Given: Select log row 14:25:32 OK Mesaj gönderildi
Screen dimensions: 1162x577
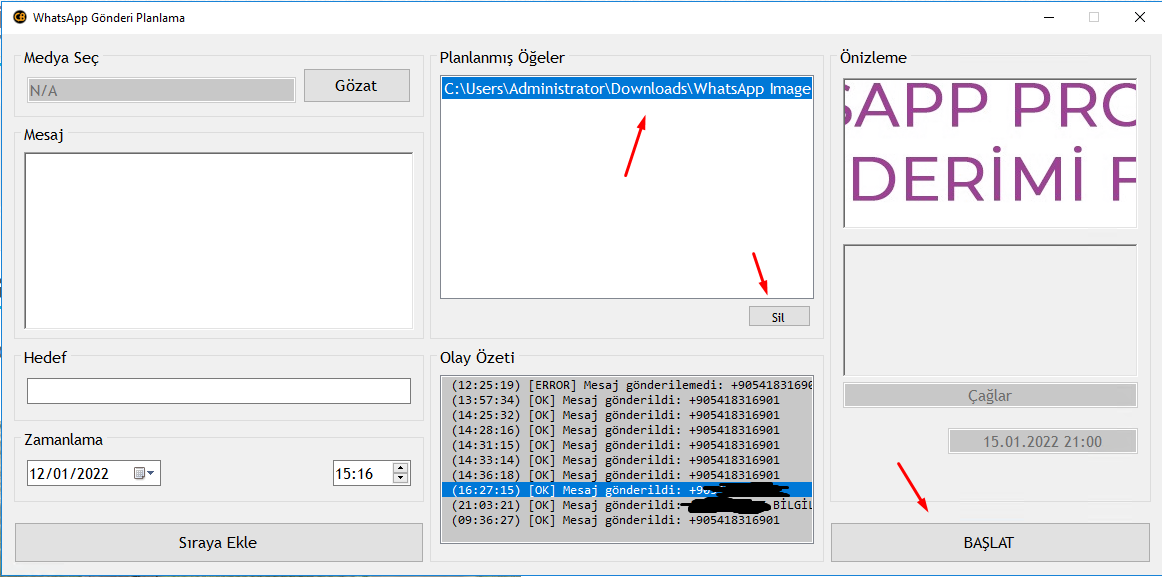Looking at the screenshot, I should click(627, 415).
